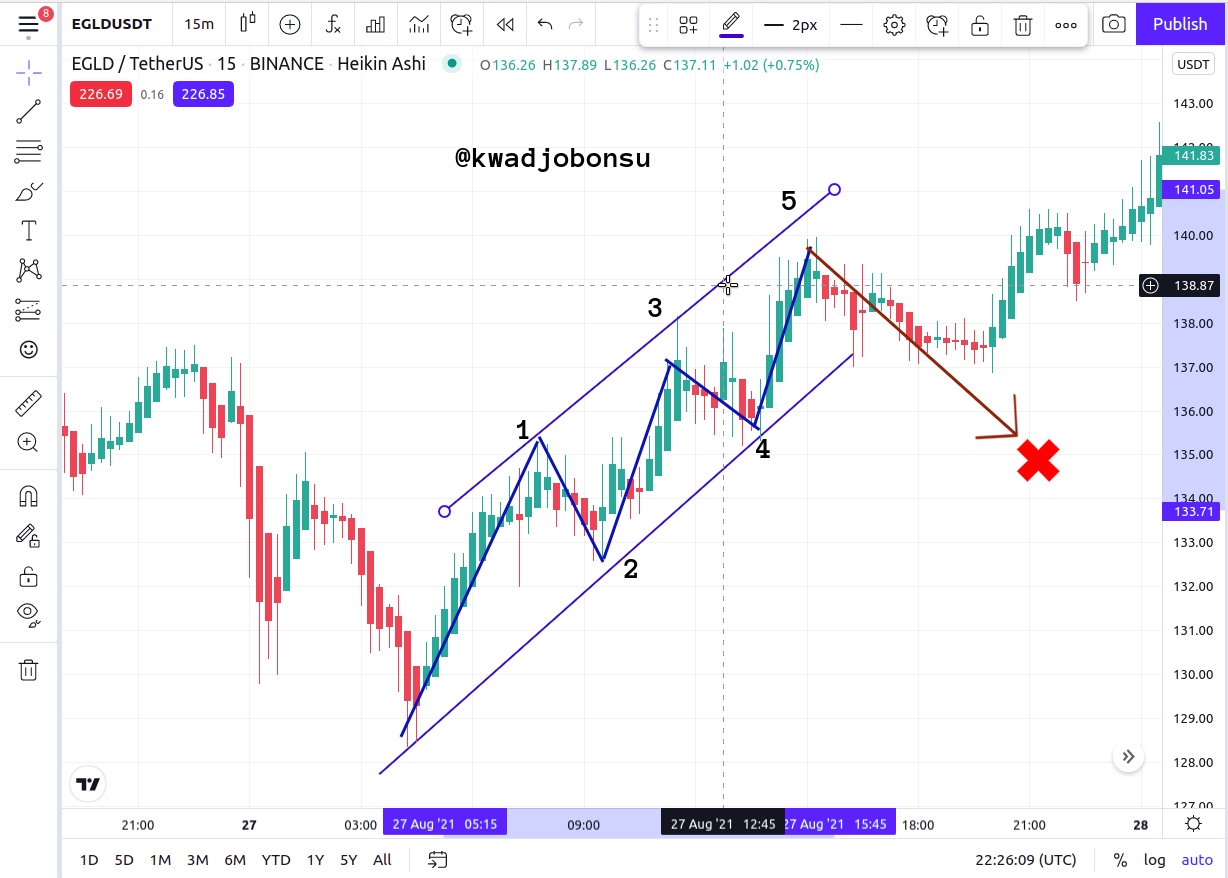
Task: Open the emoji icons tool
Action: (x=29, y=349)
